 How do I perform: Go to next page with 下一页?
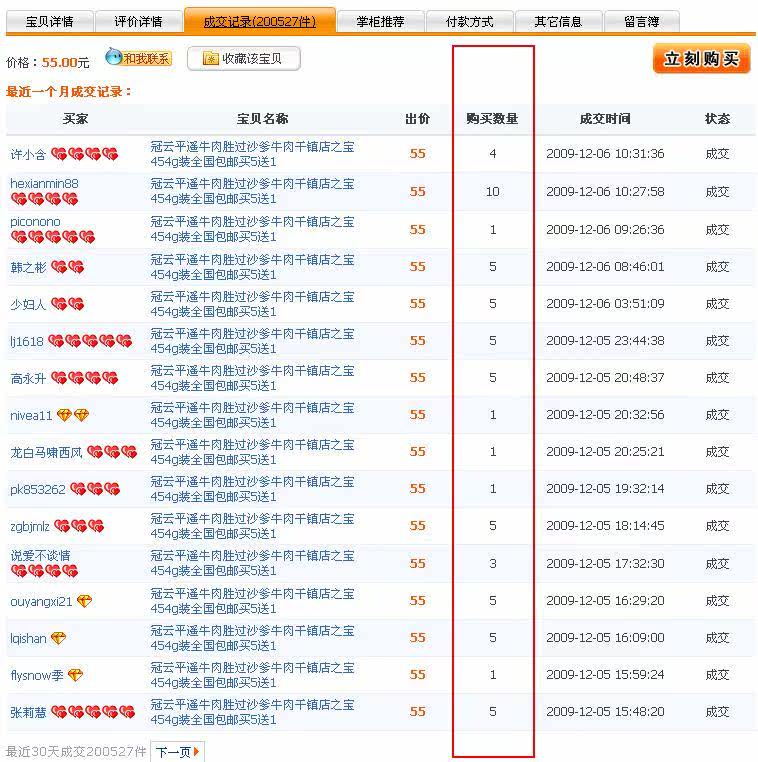[177, 752]
